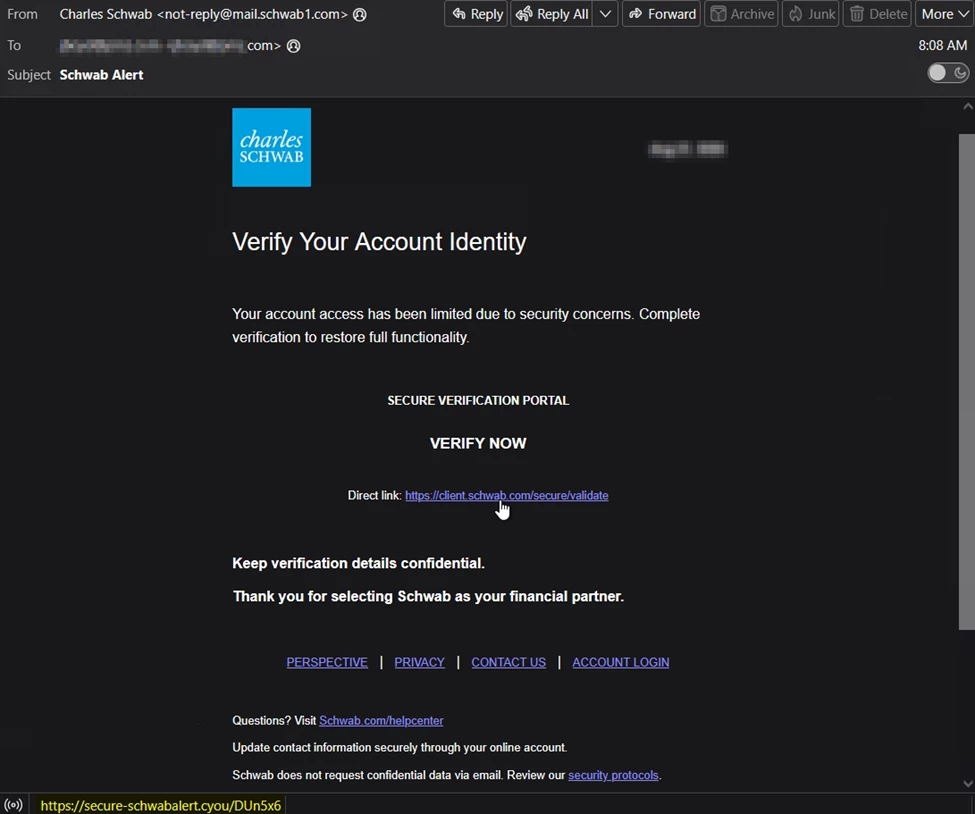The image size is (975, 814).
Task: Expand the Reply All dropdown arrow
Action: tap(605, 14)
